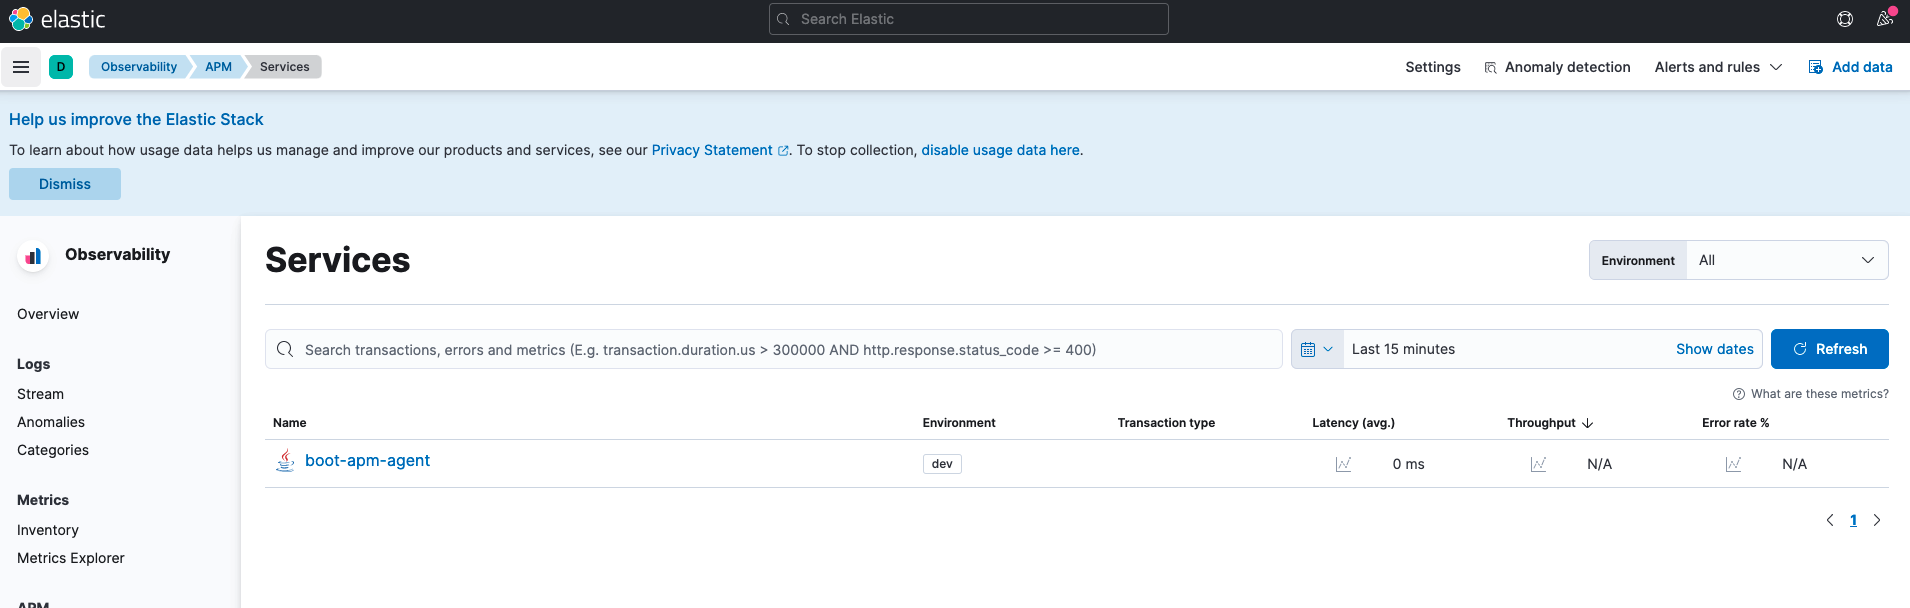This screenshot has width=1910, height=608.
Task: Select page 1 in pagination
Action: 1853,520
